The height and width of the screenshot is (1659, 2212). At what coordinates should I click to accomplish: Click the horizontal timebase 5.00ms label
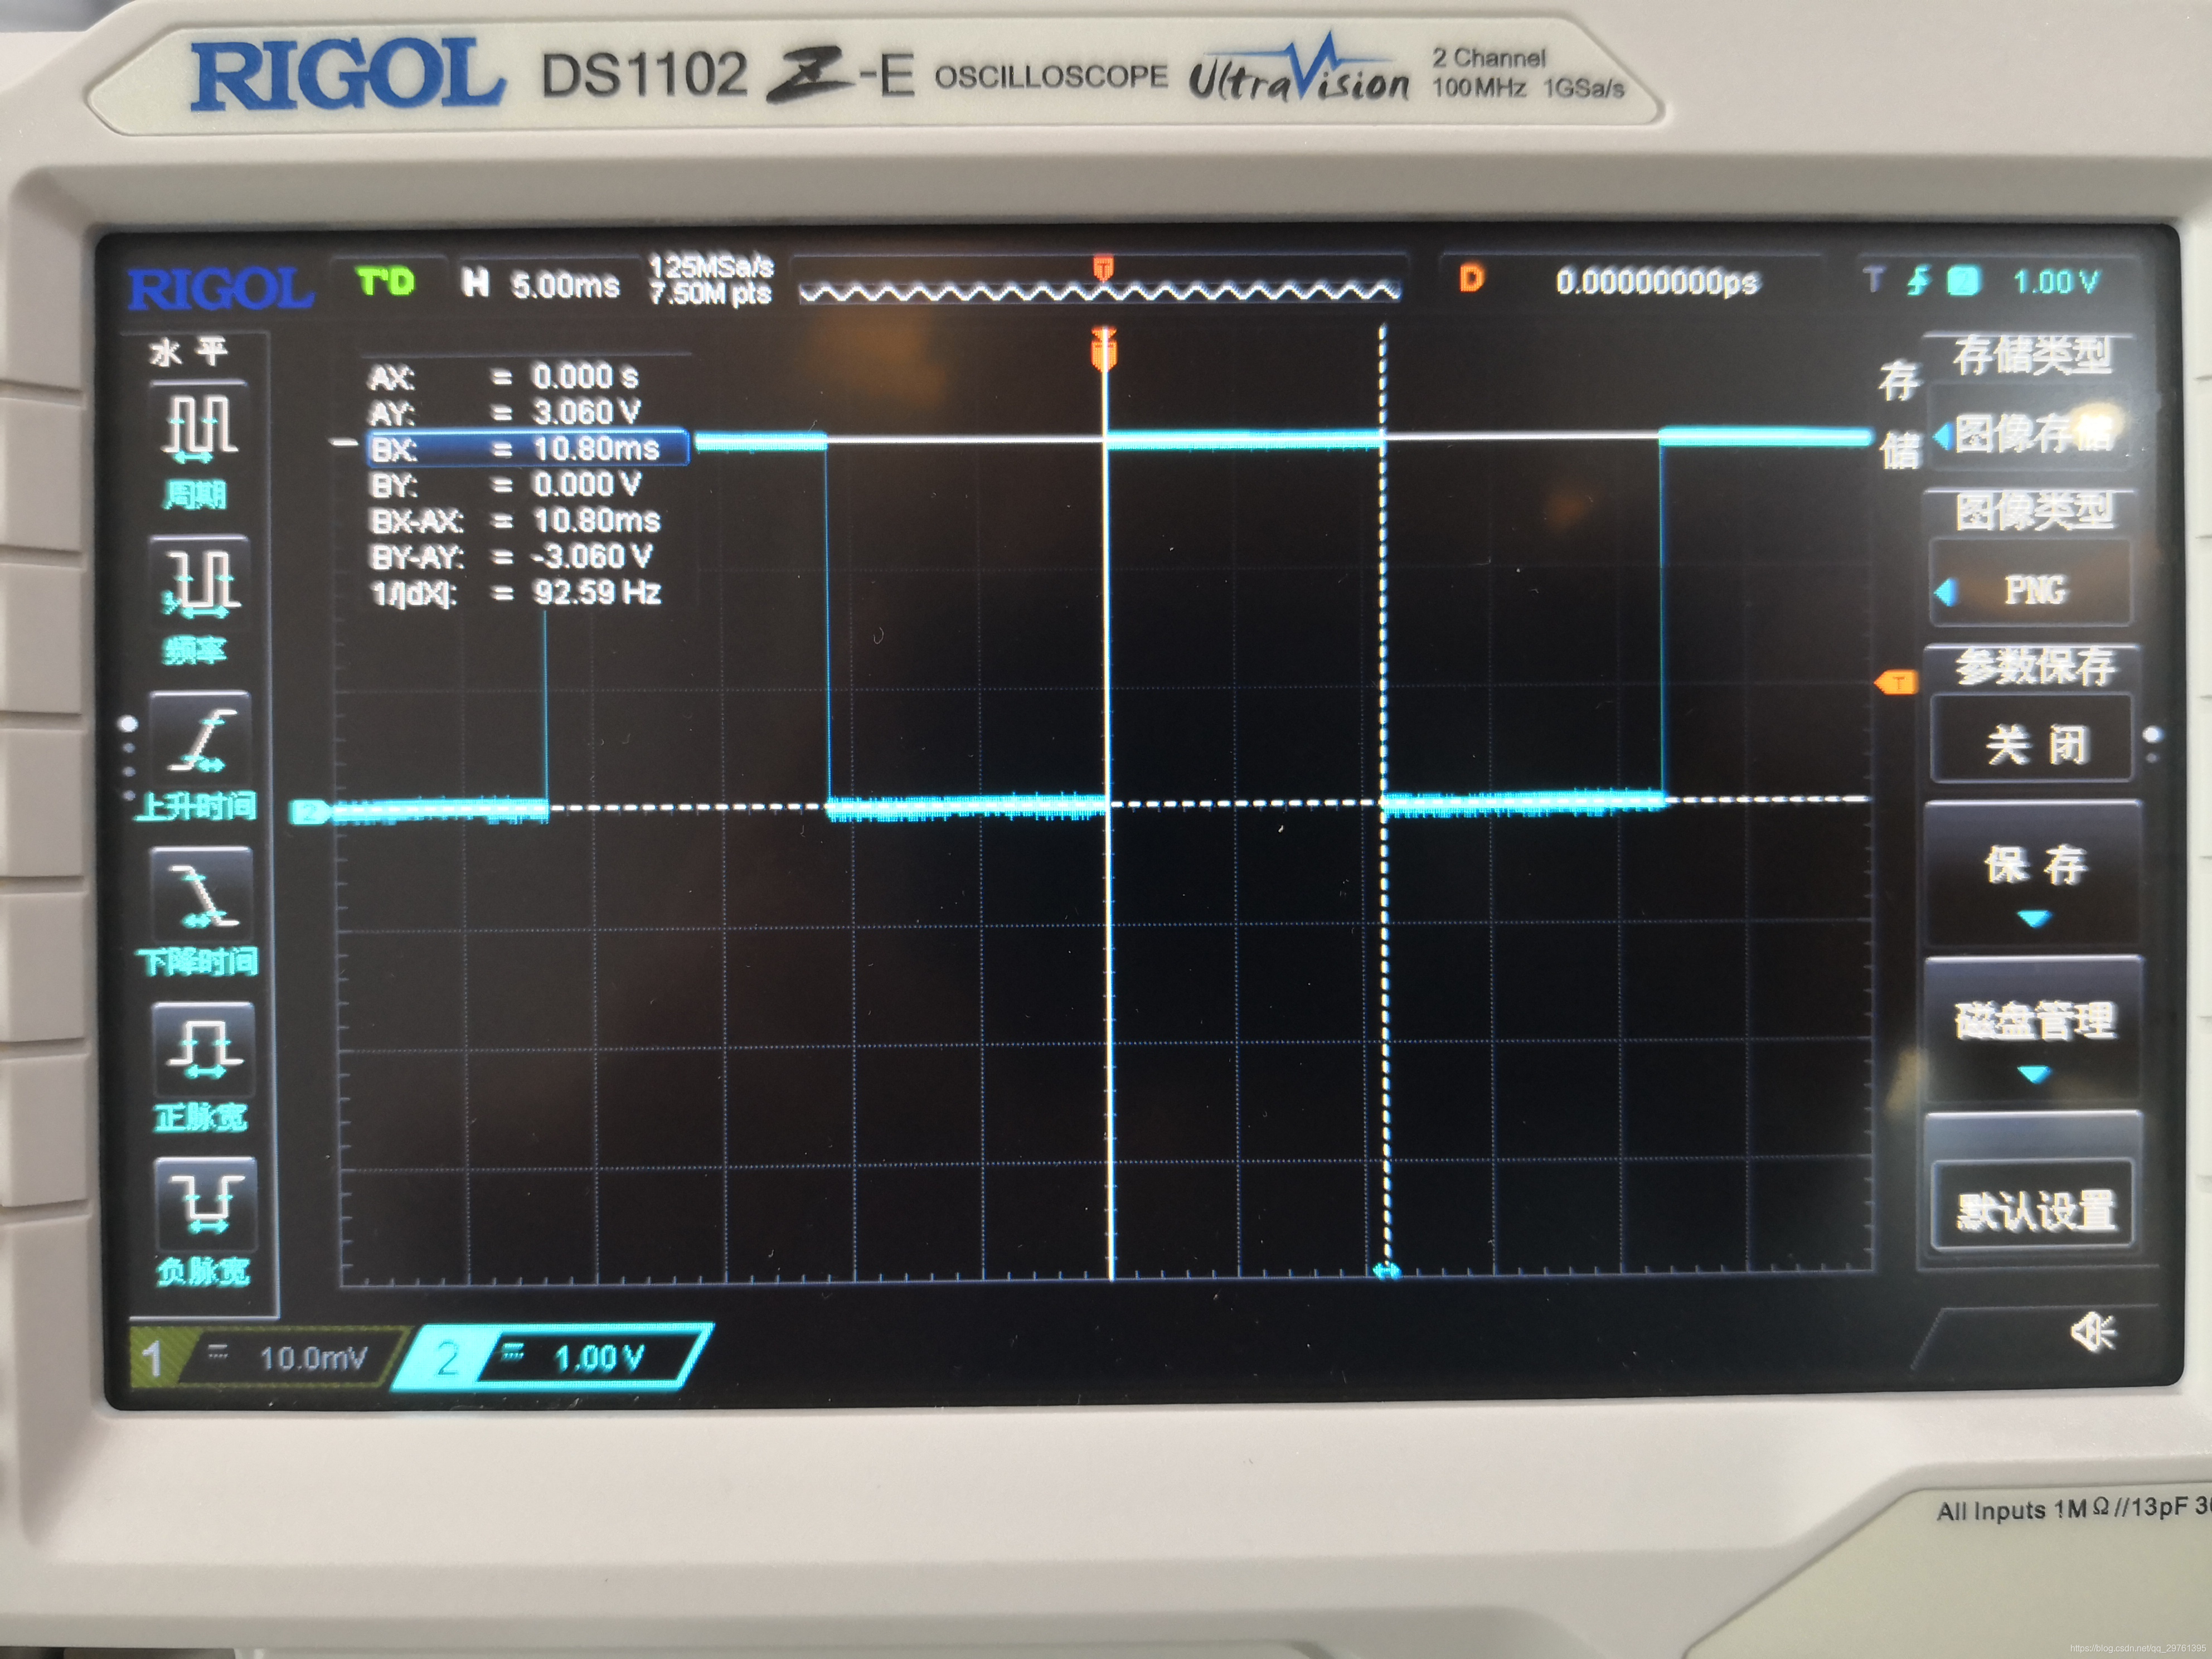(565, 286)
